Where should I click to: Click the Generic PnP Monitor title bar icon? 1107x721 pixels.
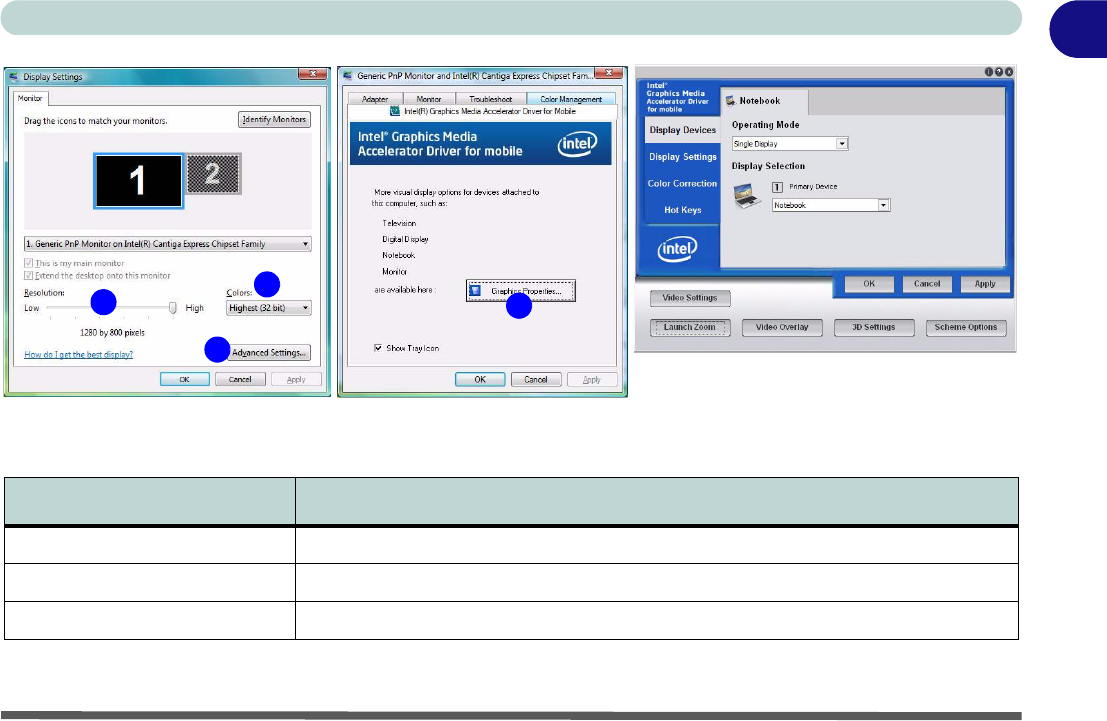[348, 76]
